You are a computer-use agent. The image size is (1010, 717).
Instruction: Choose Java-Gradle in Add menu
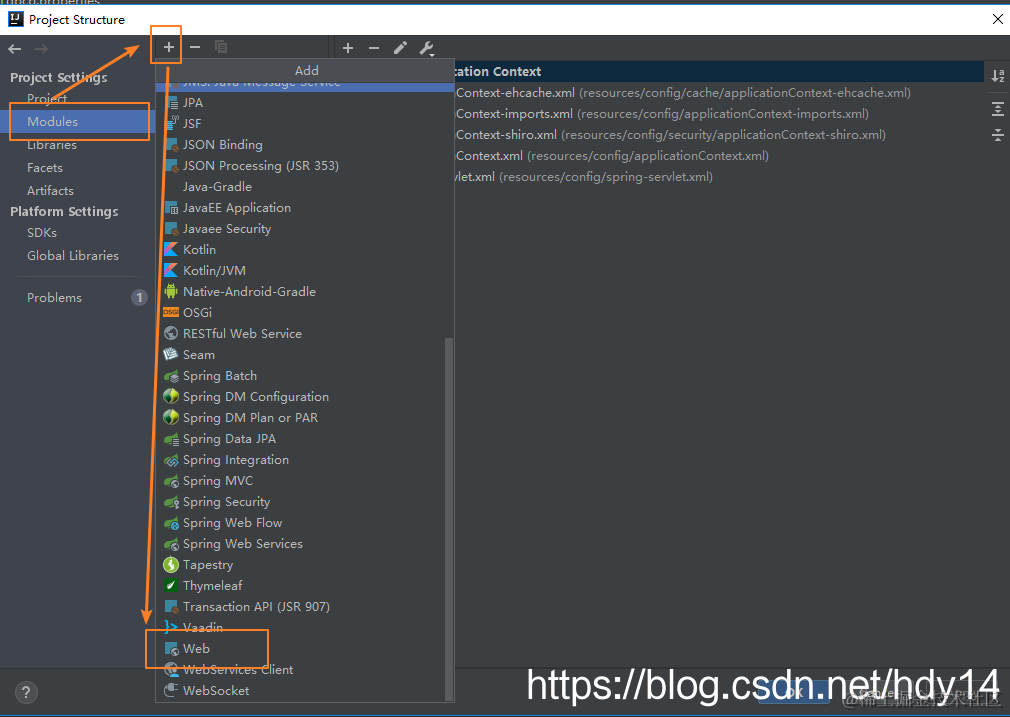pyautogui.click(x=304, y=187)
